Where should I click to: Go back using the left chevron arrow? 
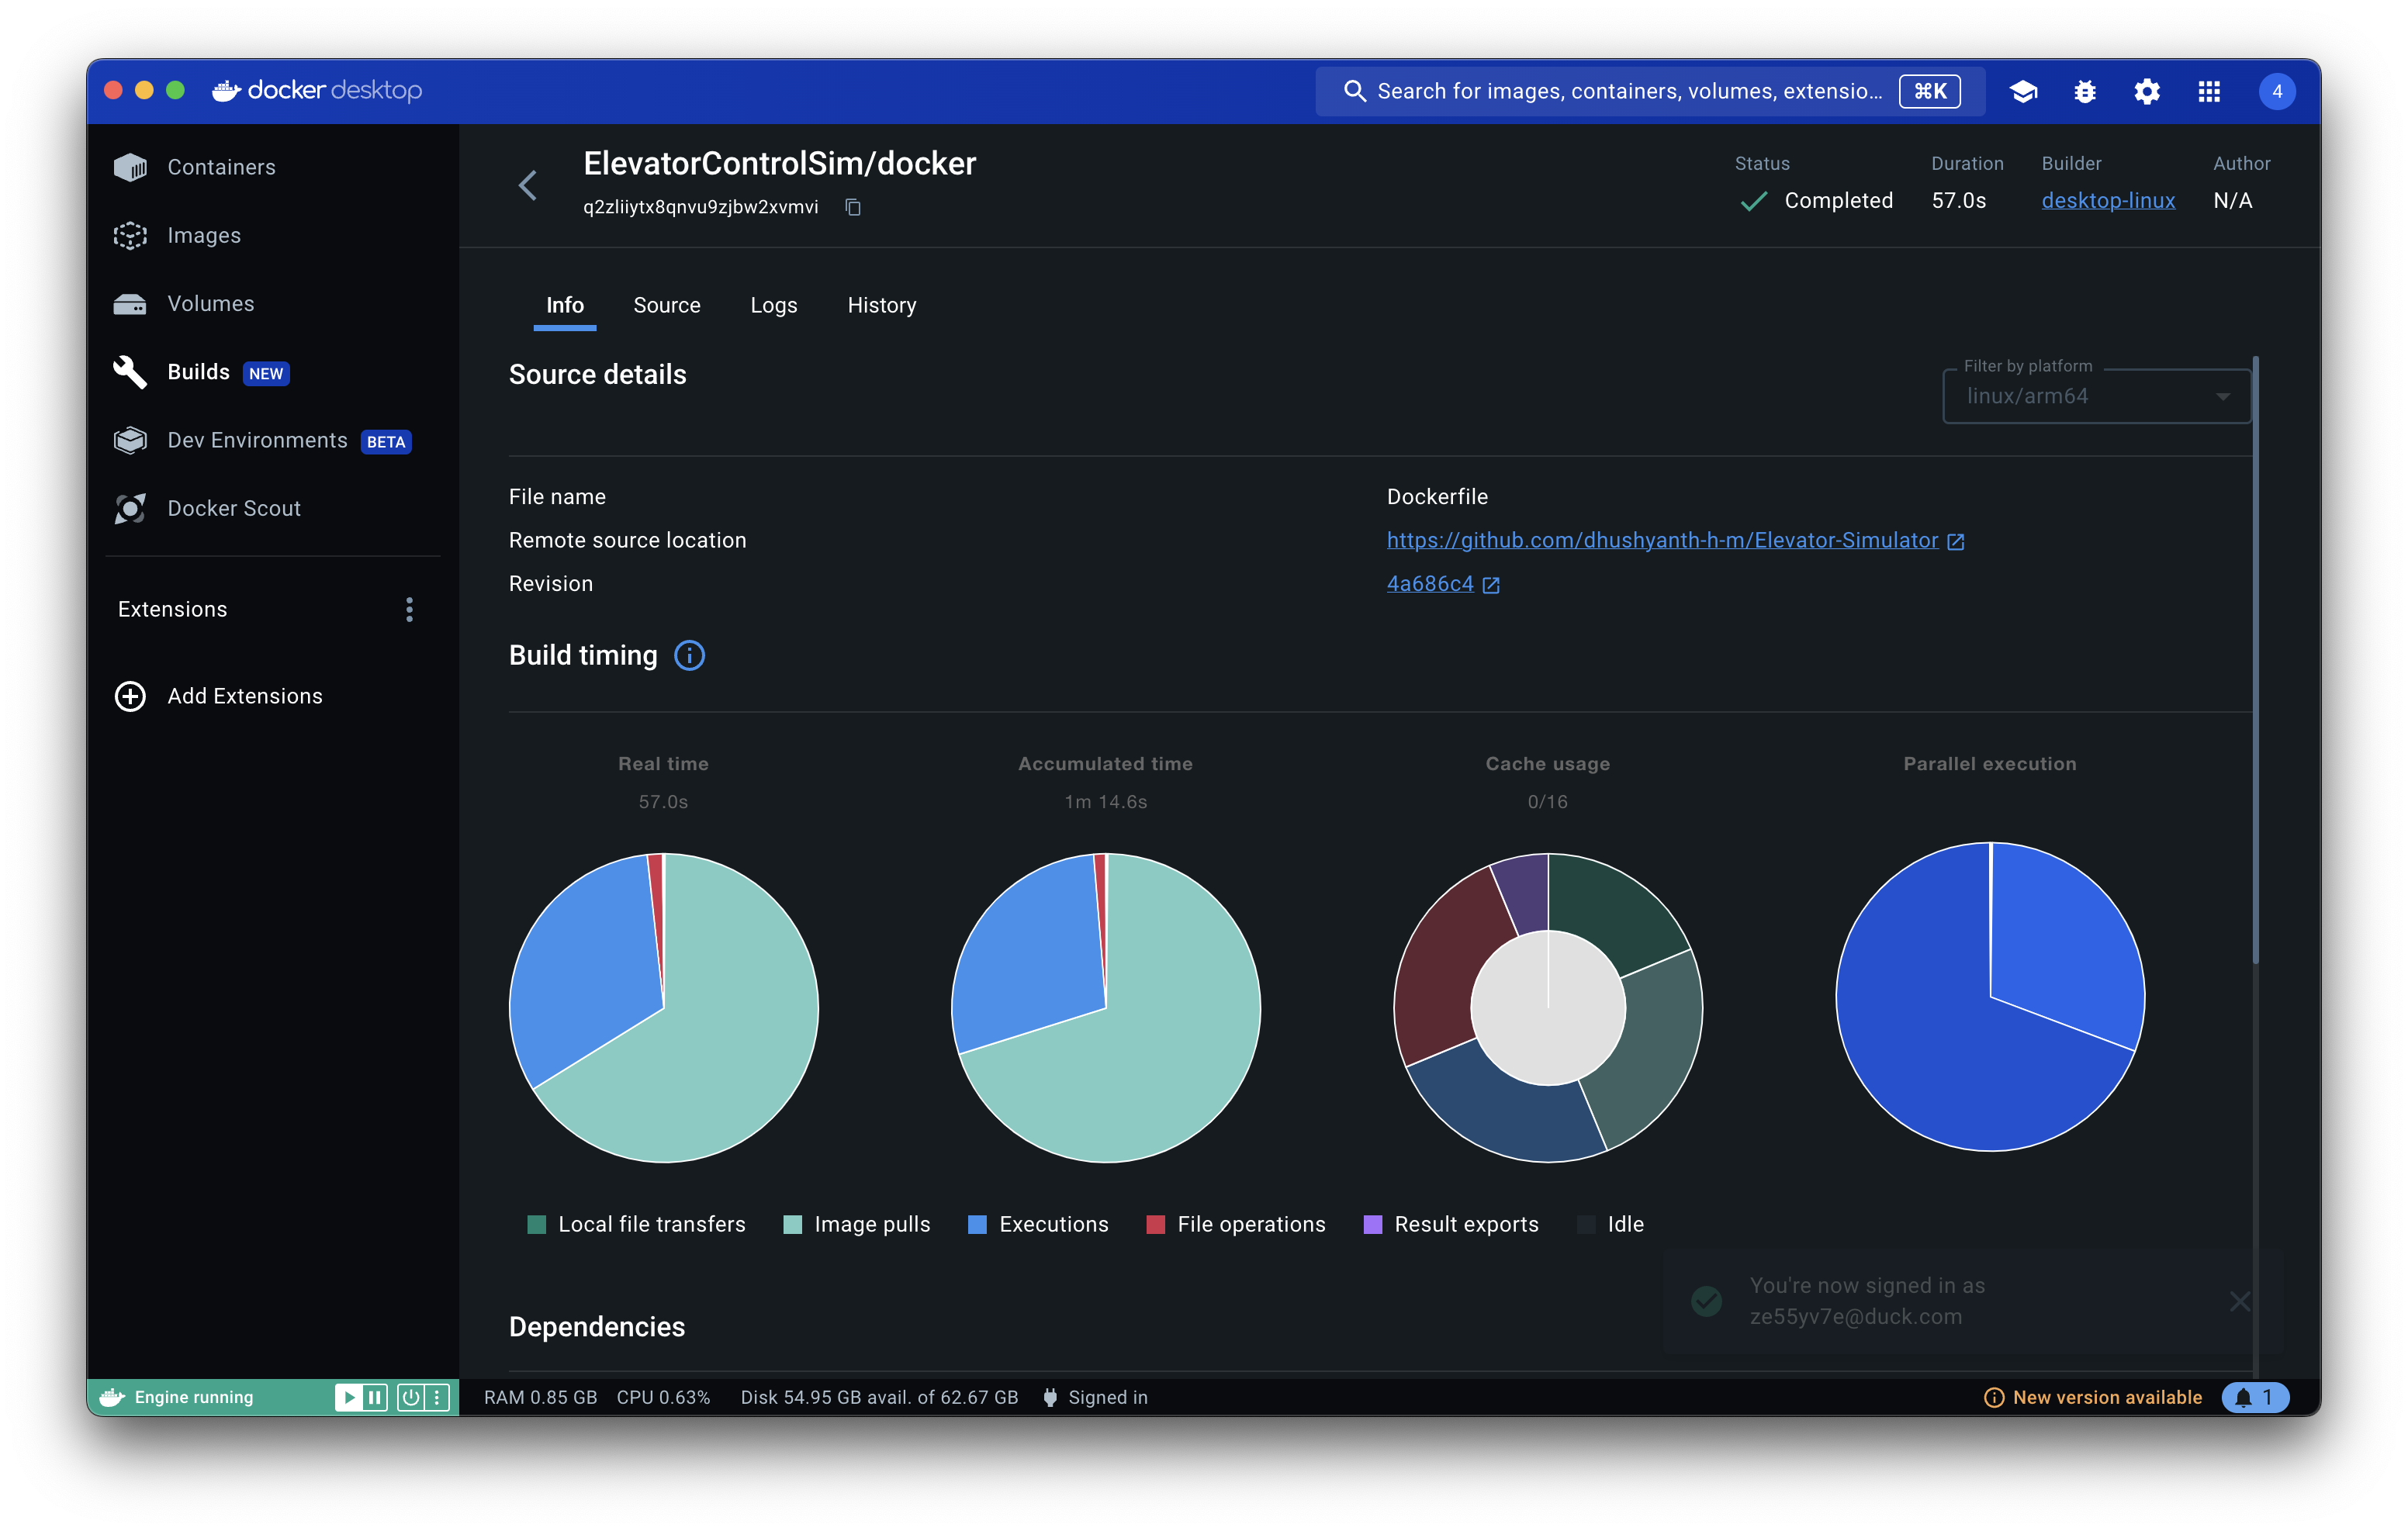pos(528,185)
